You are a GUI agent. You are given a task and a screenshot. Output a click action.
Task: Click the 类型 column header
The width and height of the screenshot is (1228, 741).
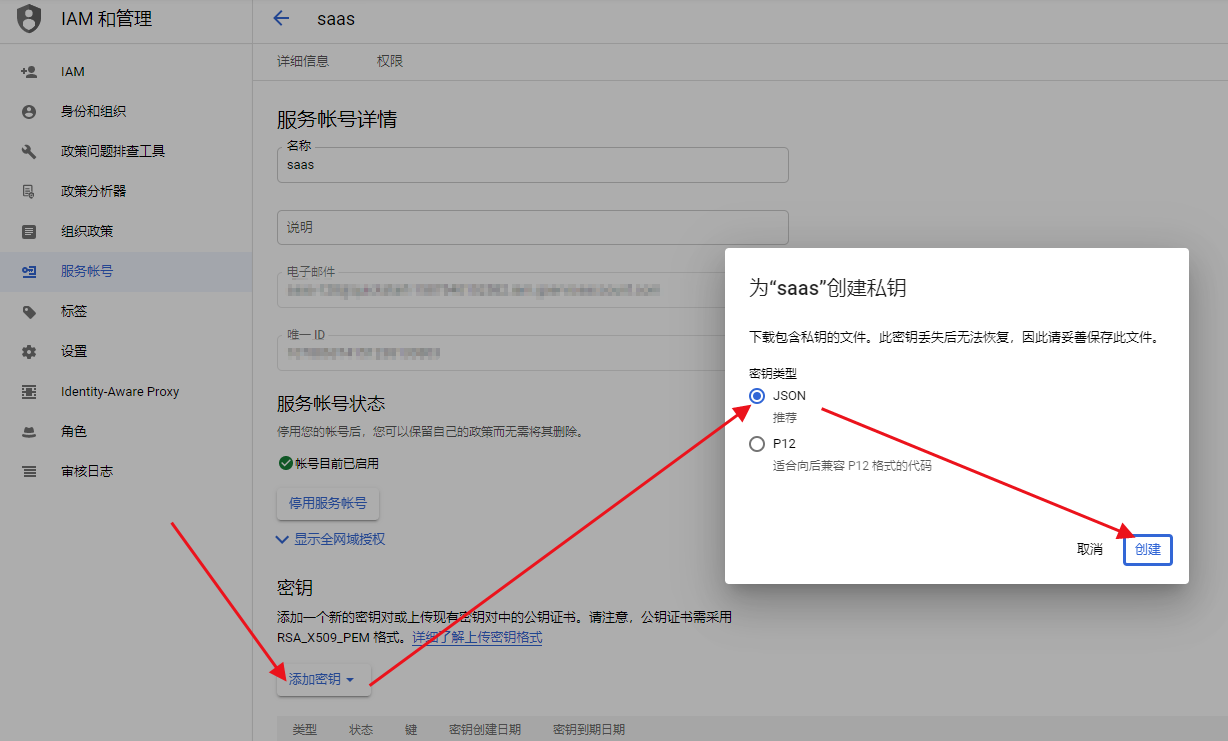click(305, 730)
